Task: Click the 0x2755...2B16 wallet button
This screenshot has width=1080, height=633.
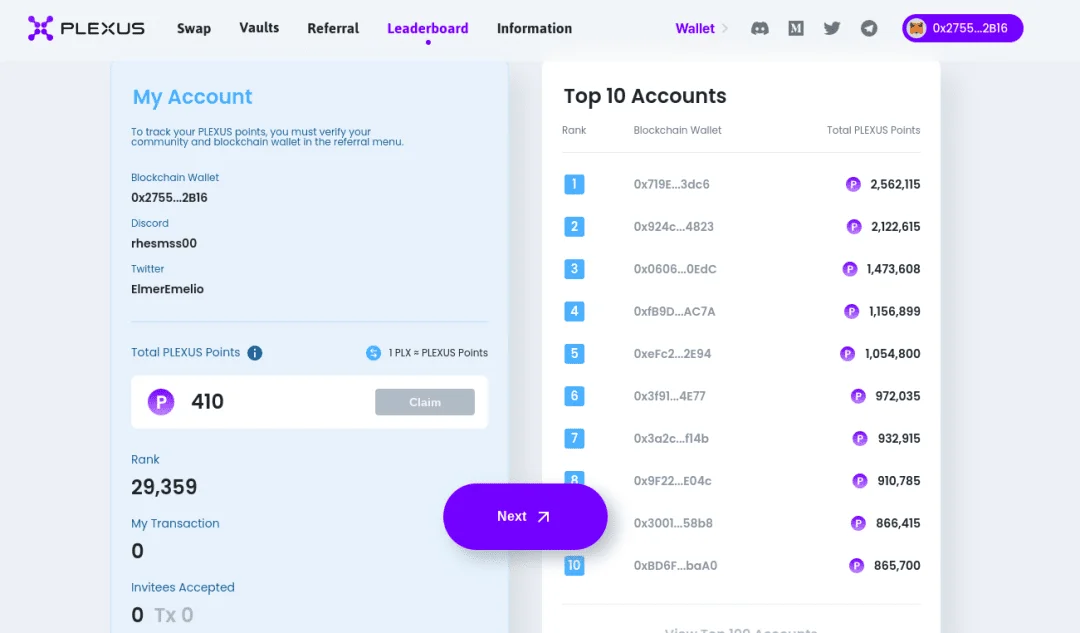Action: [962, 28]
